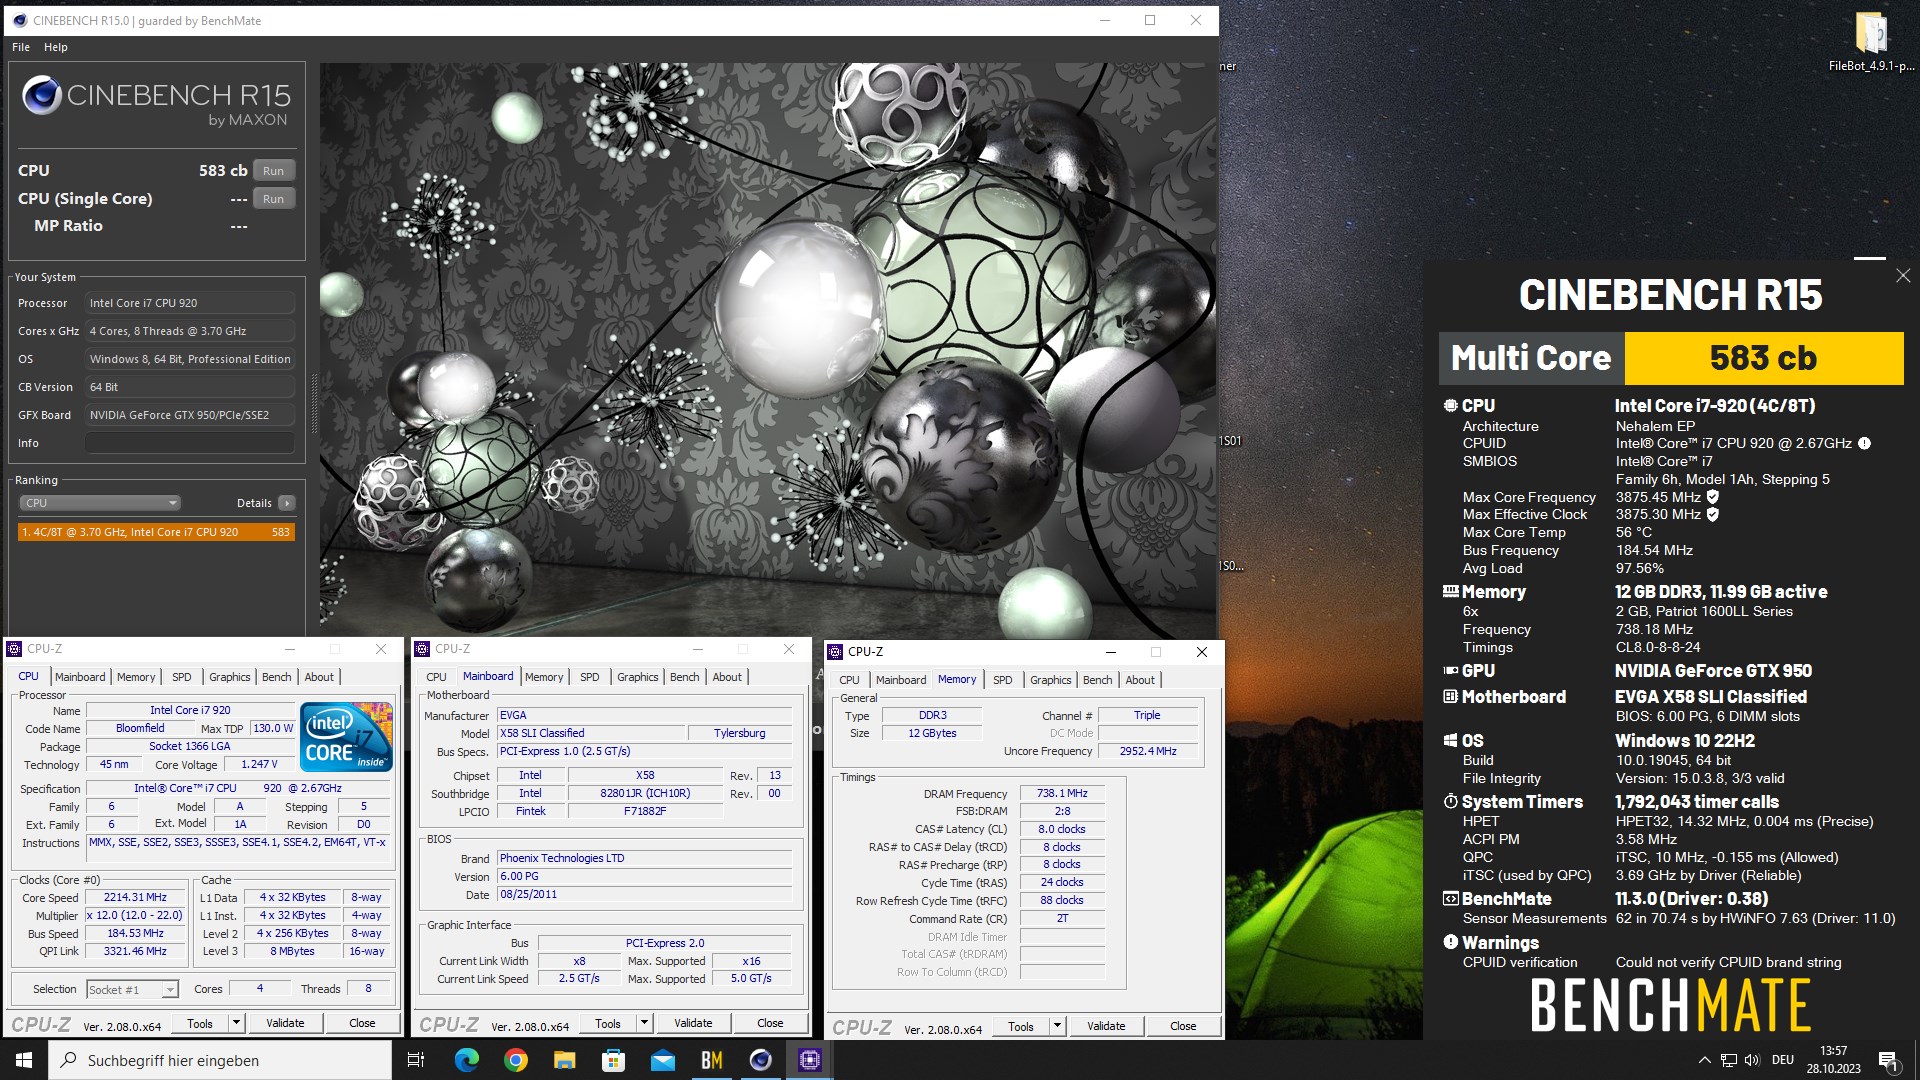This screenshot has width=1920, height=1080.
Task: Run the CPU Single Core benchmark
Action: point(274,199)
